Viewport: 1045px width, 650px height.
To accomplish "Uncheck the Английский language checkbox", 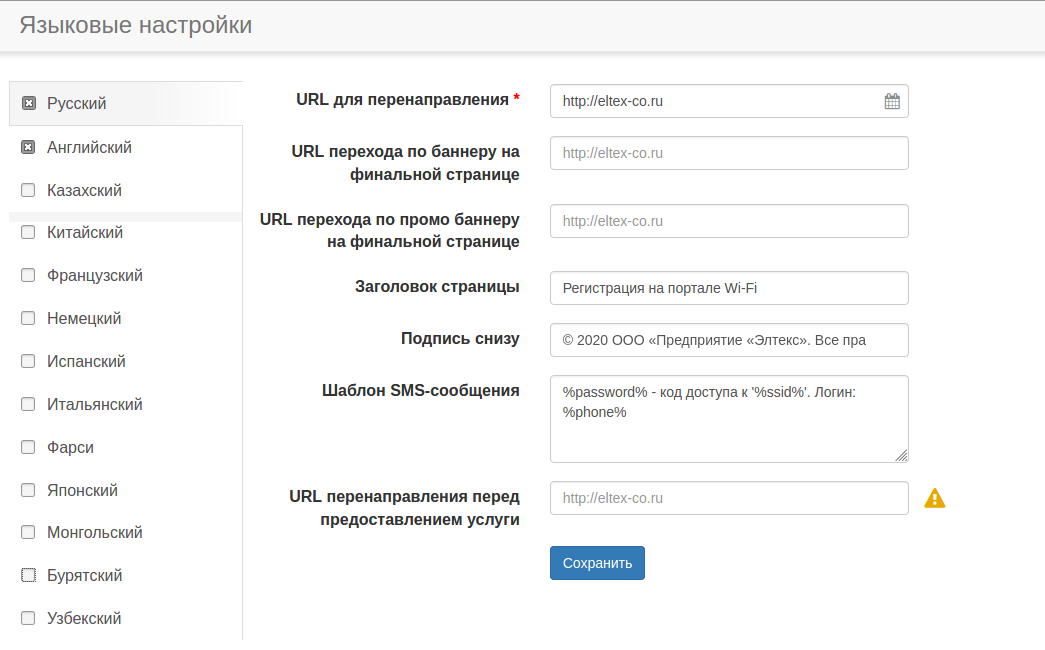I will [x=28, y=148].
